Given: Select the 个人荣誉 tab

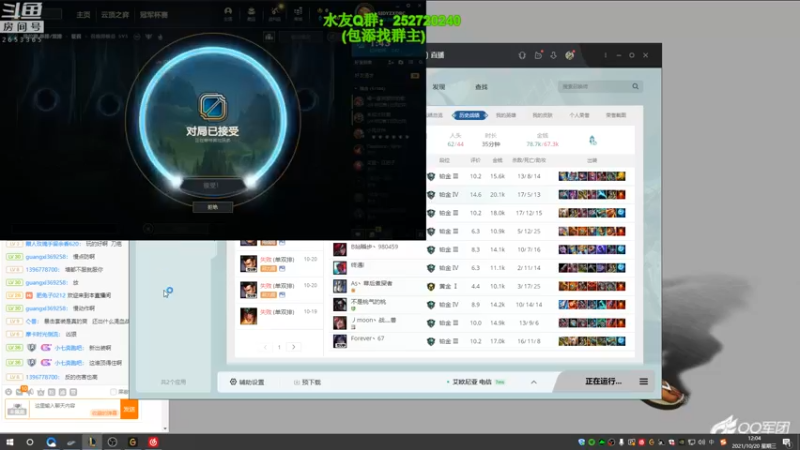Looking at the screenshot, I should 579,115.
